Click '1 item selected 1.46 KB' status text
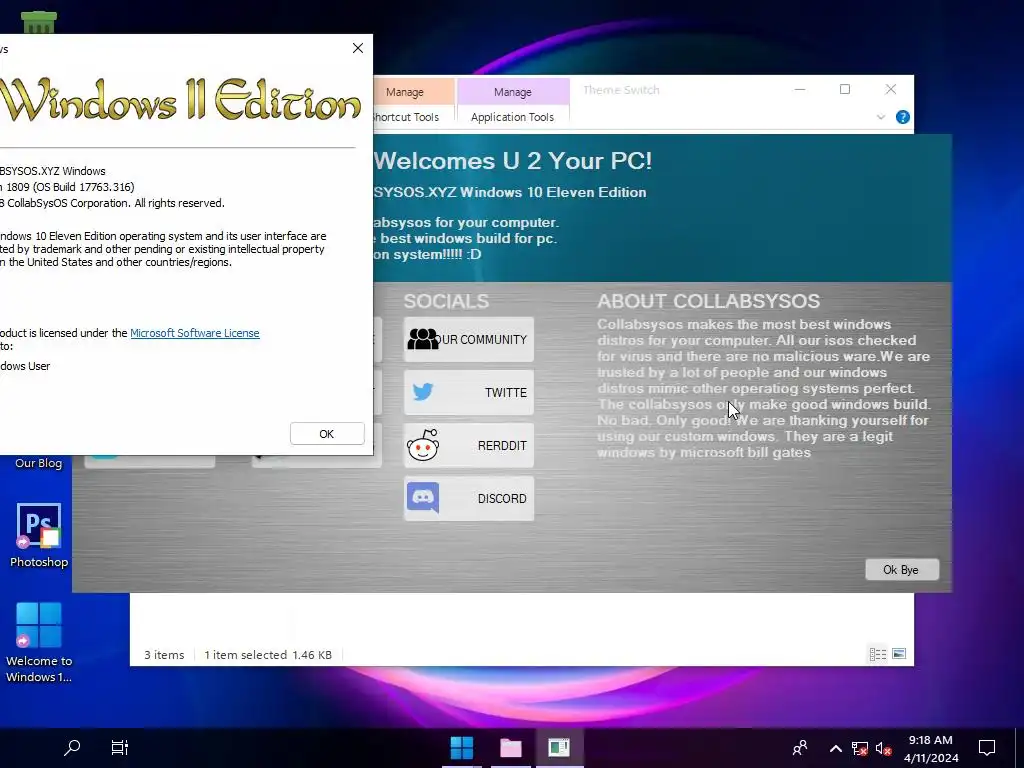The width and height of the screenshot is (1024, 768). 268,655
